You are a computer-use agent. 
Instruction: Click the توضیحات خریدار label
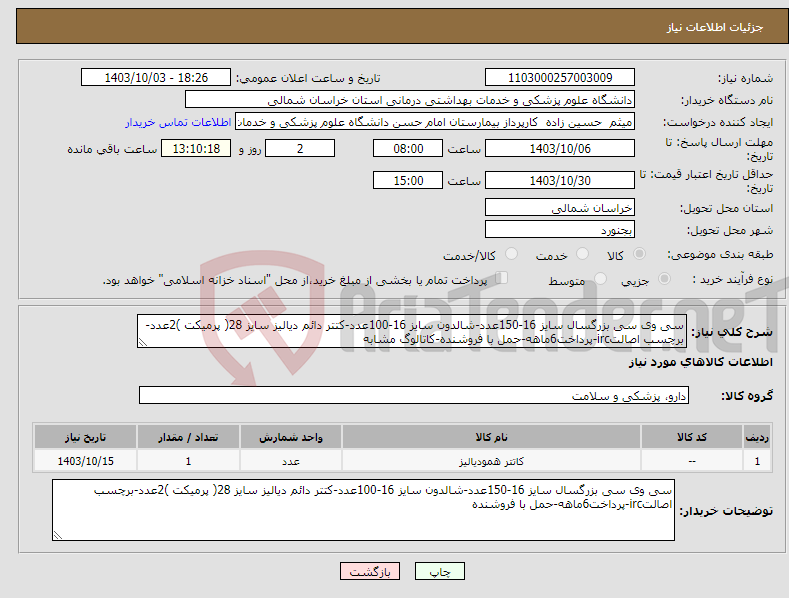pyautogui.click(x=726, y=511)
